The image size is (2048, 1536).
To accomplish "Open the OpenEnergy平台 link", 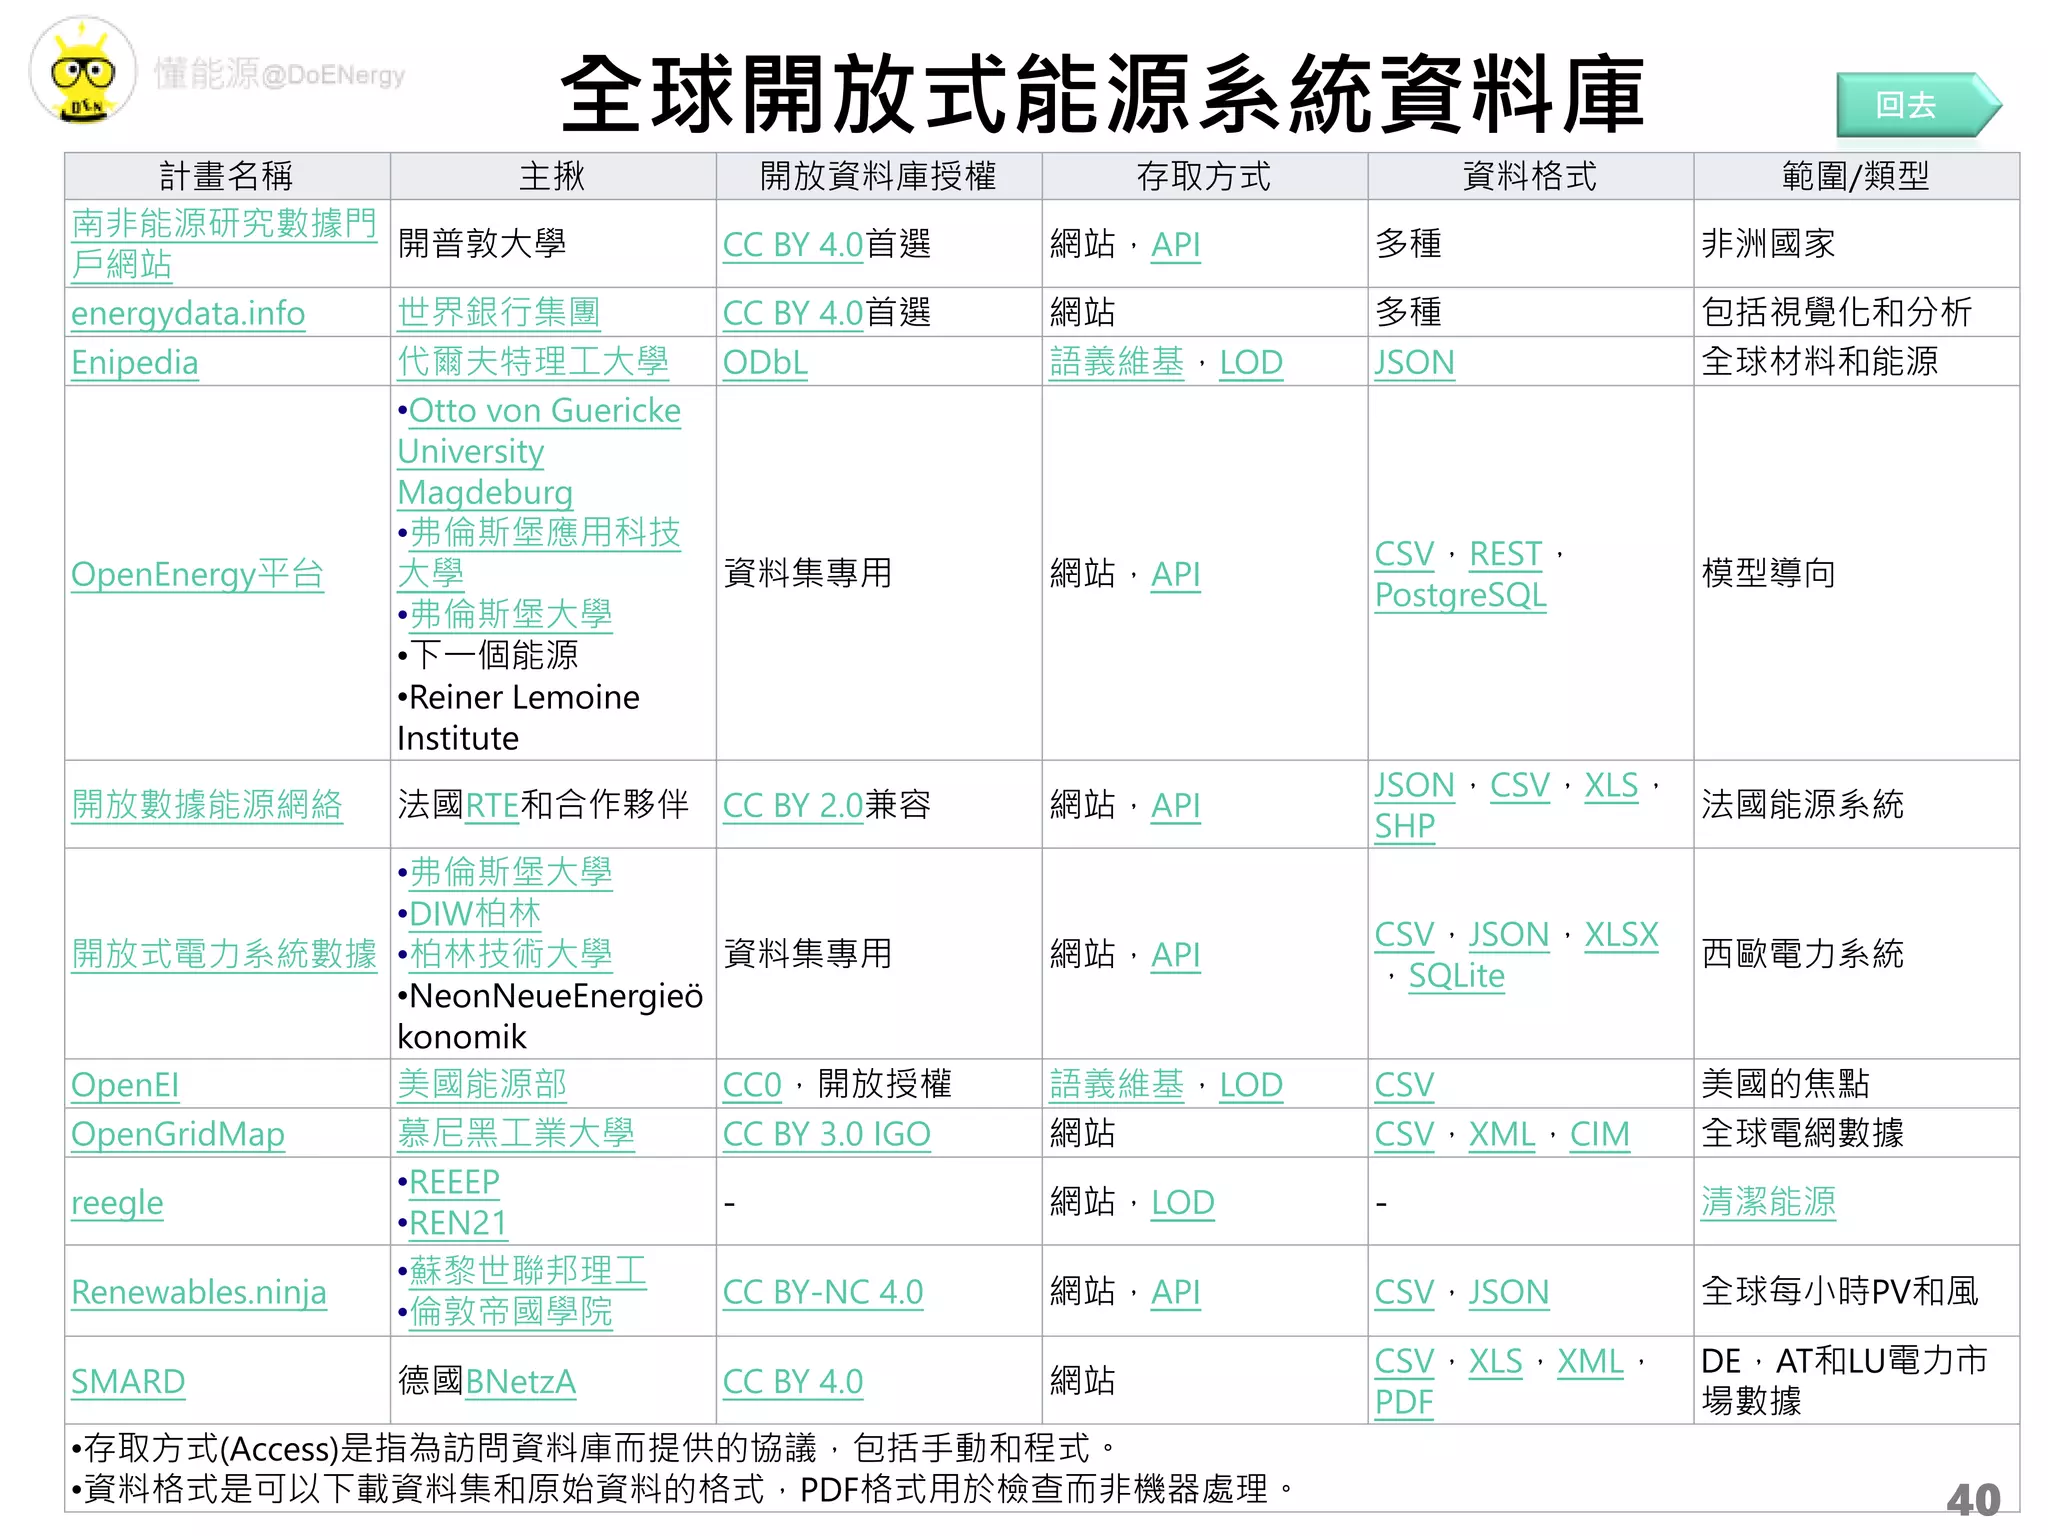I will [x=197, y=574].
